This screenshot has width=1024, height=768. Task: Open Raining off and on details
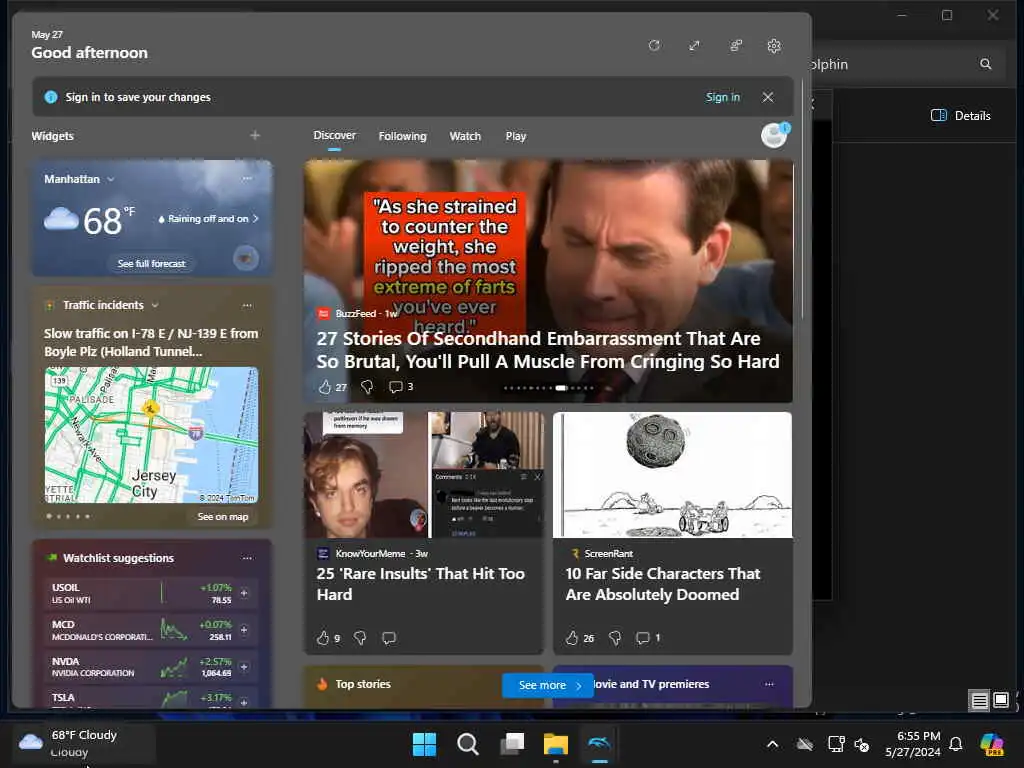pyautogui.click(x=208, y=219)
